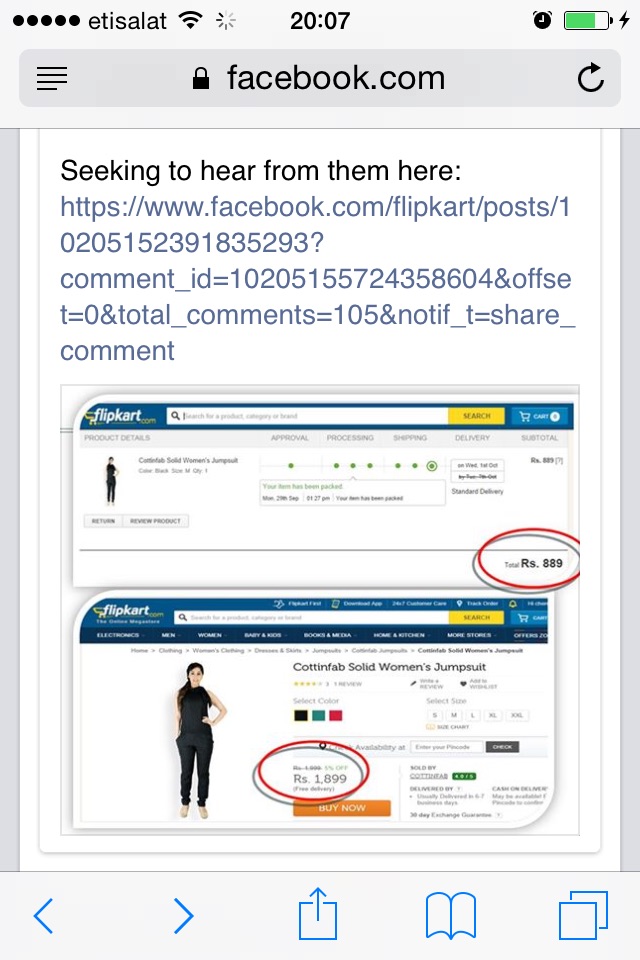The height and width of the screenshot is (960, 640).
Task: Tap the orange BUY NOW button
Action: click(x=342, y=808)
